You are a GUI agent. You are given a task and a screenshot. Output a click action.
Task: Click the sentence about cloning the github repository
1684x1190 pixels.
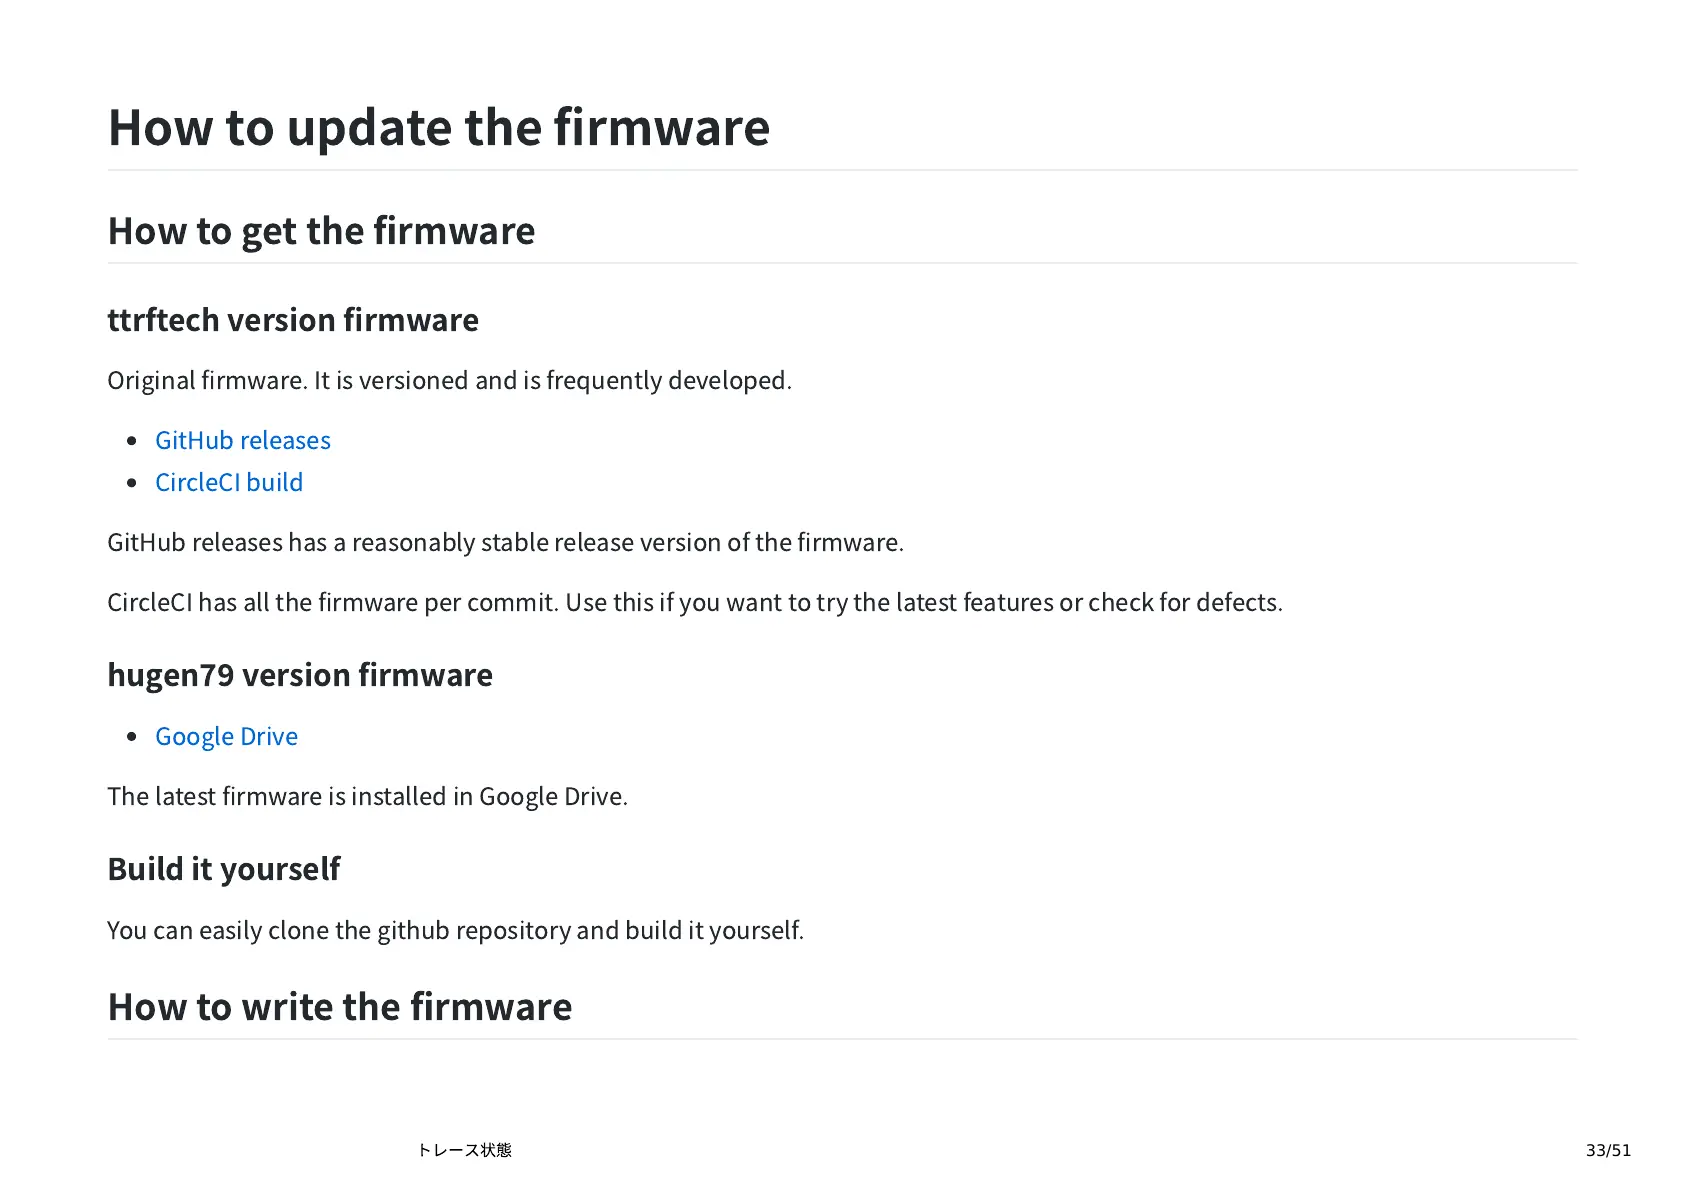tap(455, 931)
